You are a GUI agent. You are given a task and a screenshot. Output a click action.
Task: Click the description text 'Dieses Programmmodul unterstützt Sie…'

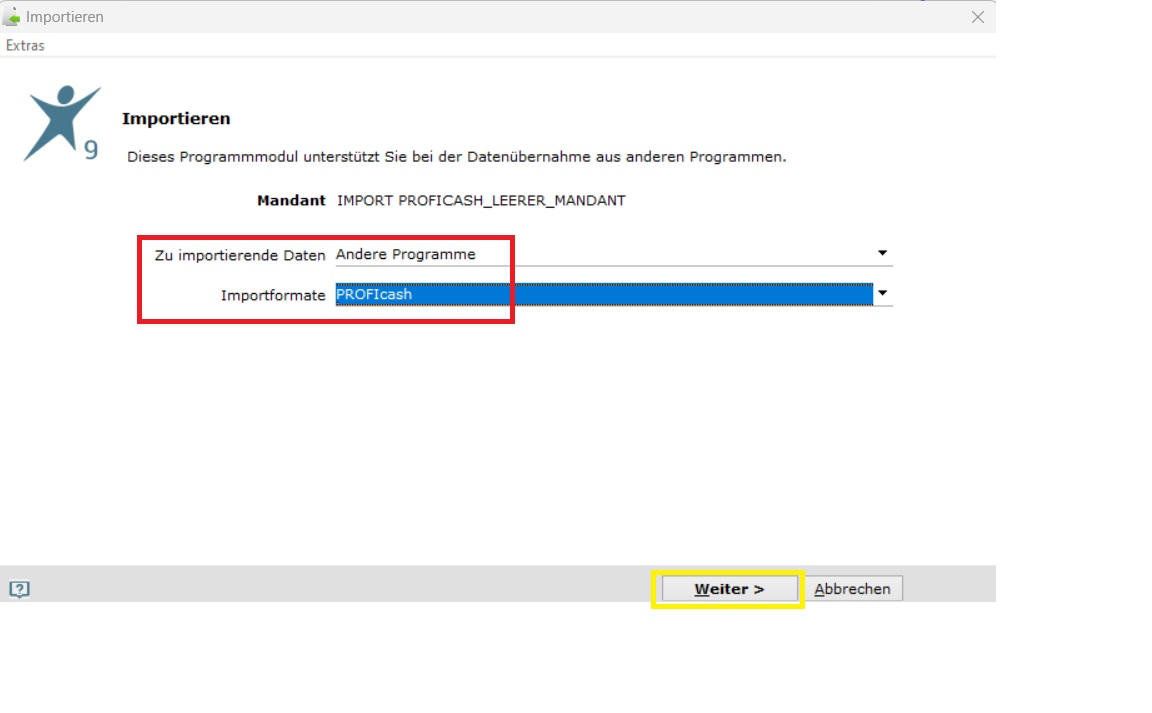456,157
